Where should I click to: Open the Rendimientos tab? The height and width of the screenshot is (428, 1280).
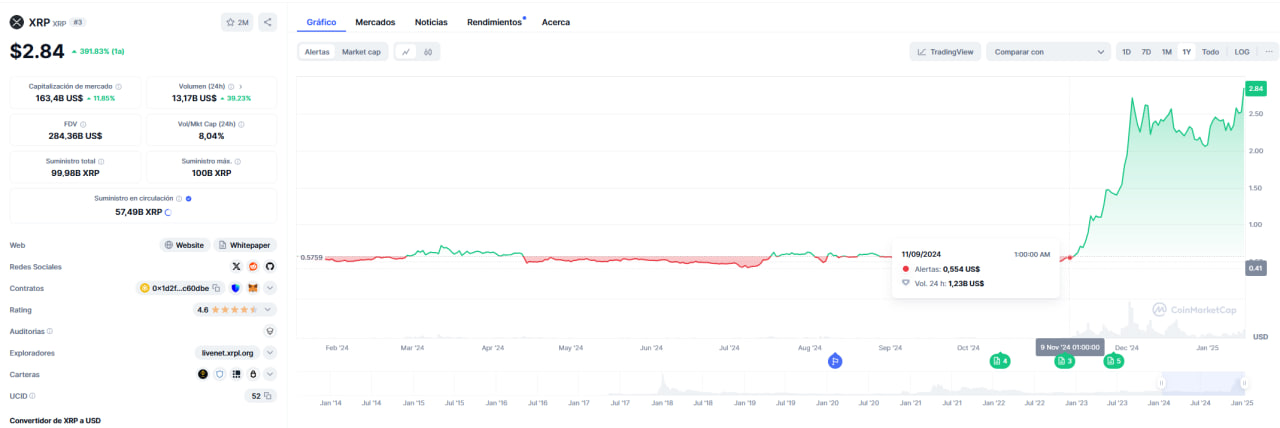click(495, 22)
